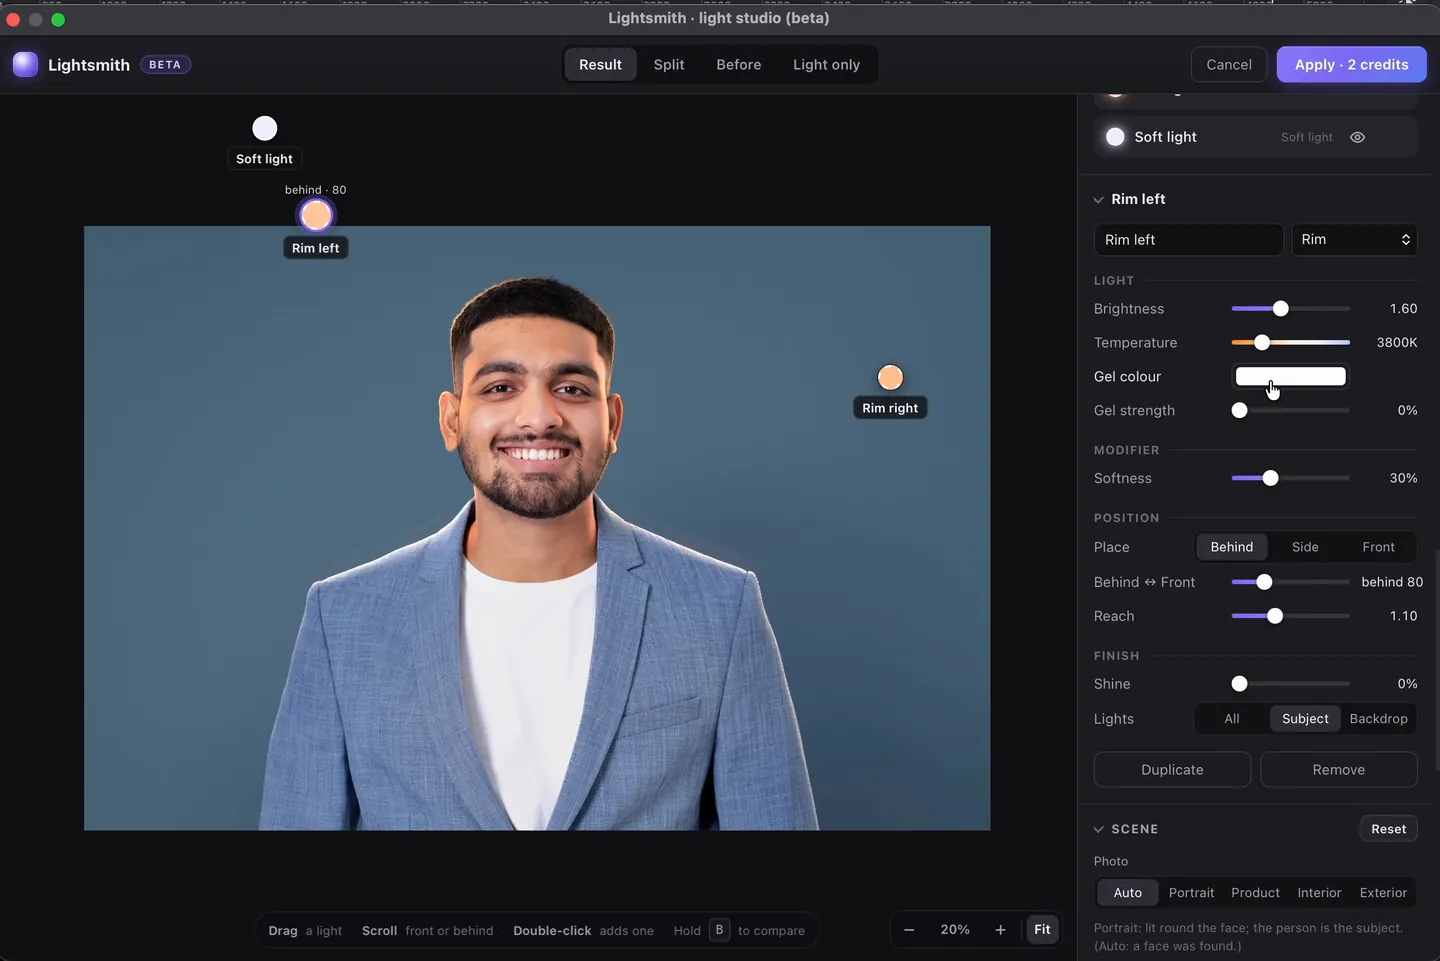Click the Temperature slider handle
Image resolution: width=1440 pixels, height=961 pixels.
click(x=1262, y=343)
